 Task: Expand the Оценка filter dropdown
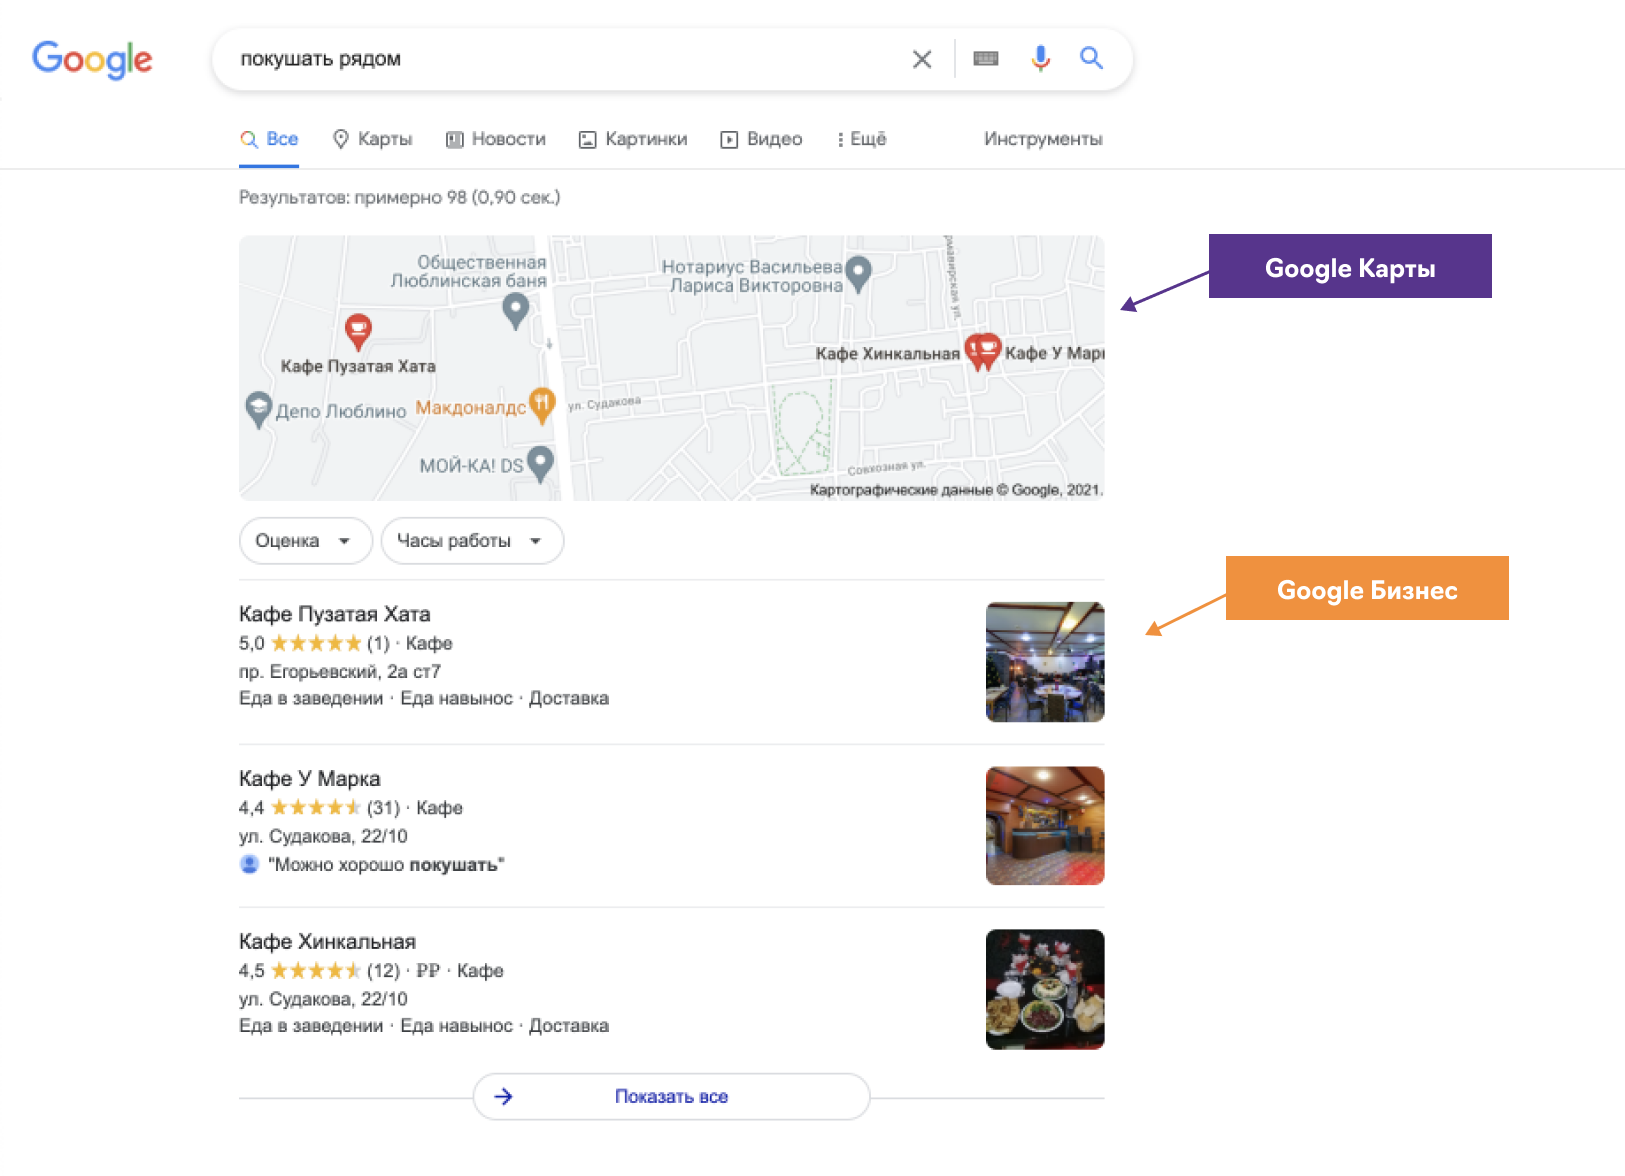click(305, 541)
